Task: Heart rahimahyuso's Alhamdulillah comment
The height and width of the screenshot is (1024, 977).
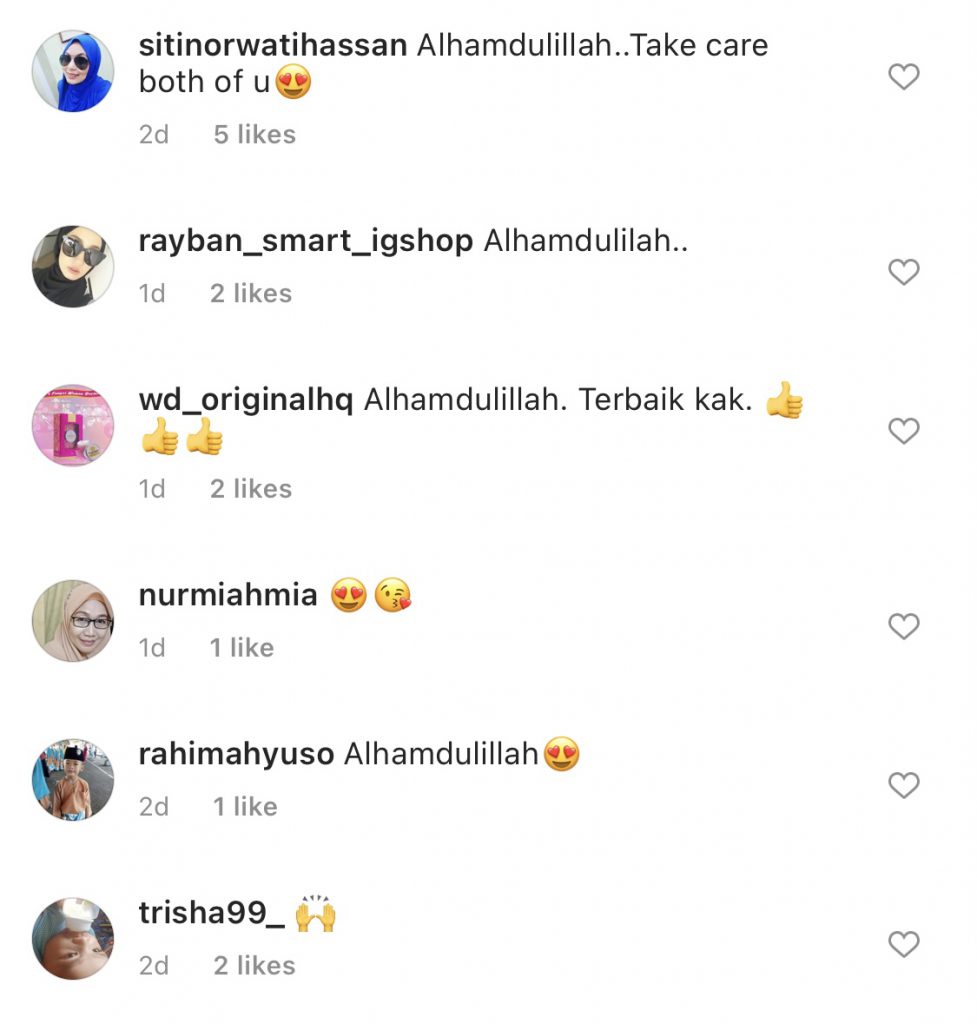Action: click(904, 784)
